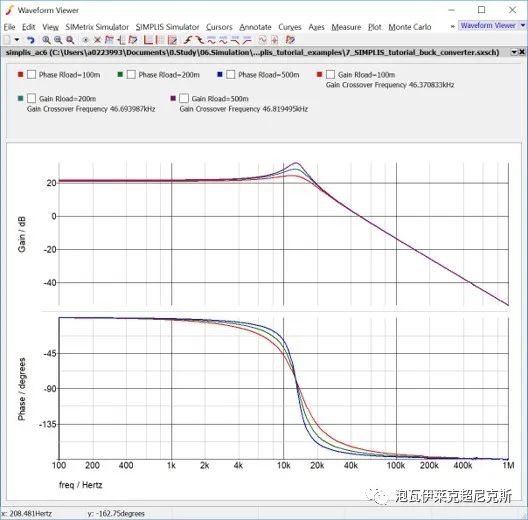Click the falling ramp measurement icon
This screenshot has height=520, width=528.
pos(235,40)
